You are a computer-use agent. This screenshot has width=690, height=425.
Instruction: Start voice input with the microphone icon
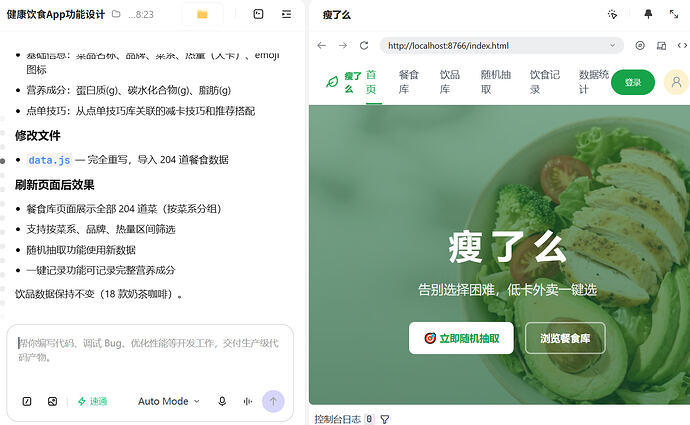pos(222,401)
